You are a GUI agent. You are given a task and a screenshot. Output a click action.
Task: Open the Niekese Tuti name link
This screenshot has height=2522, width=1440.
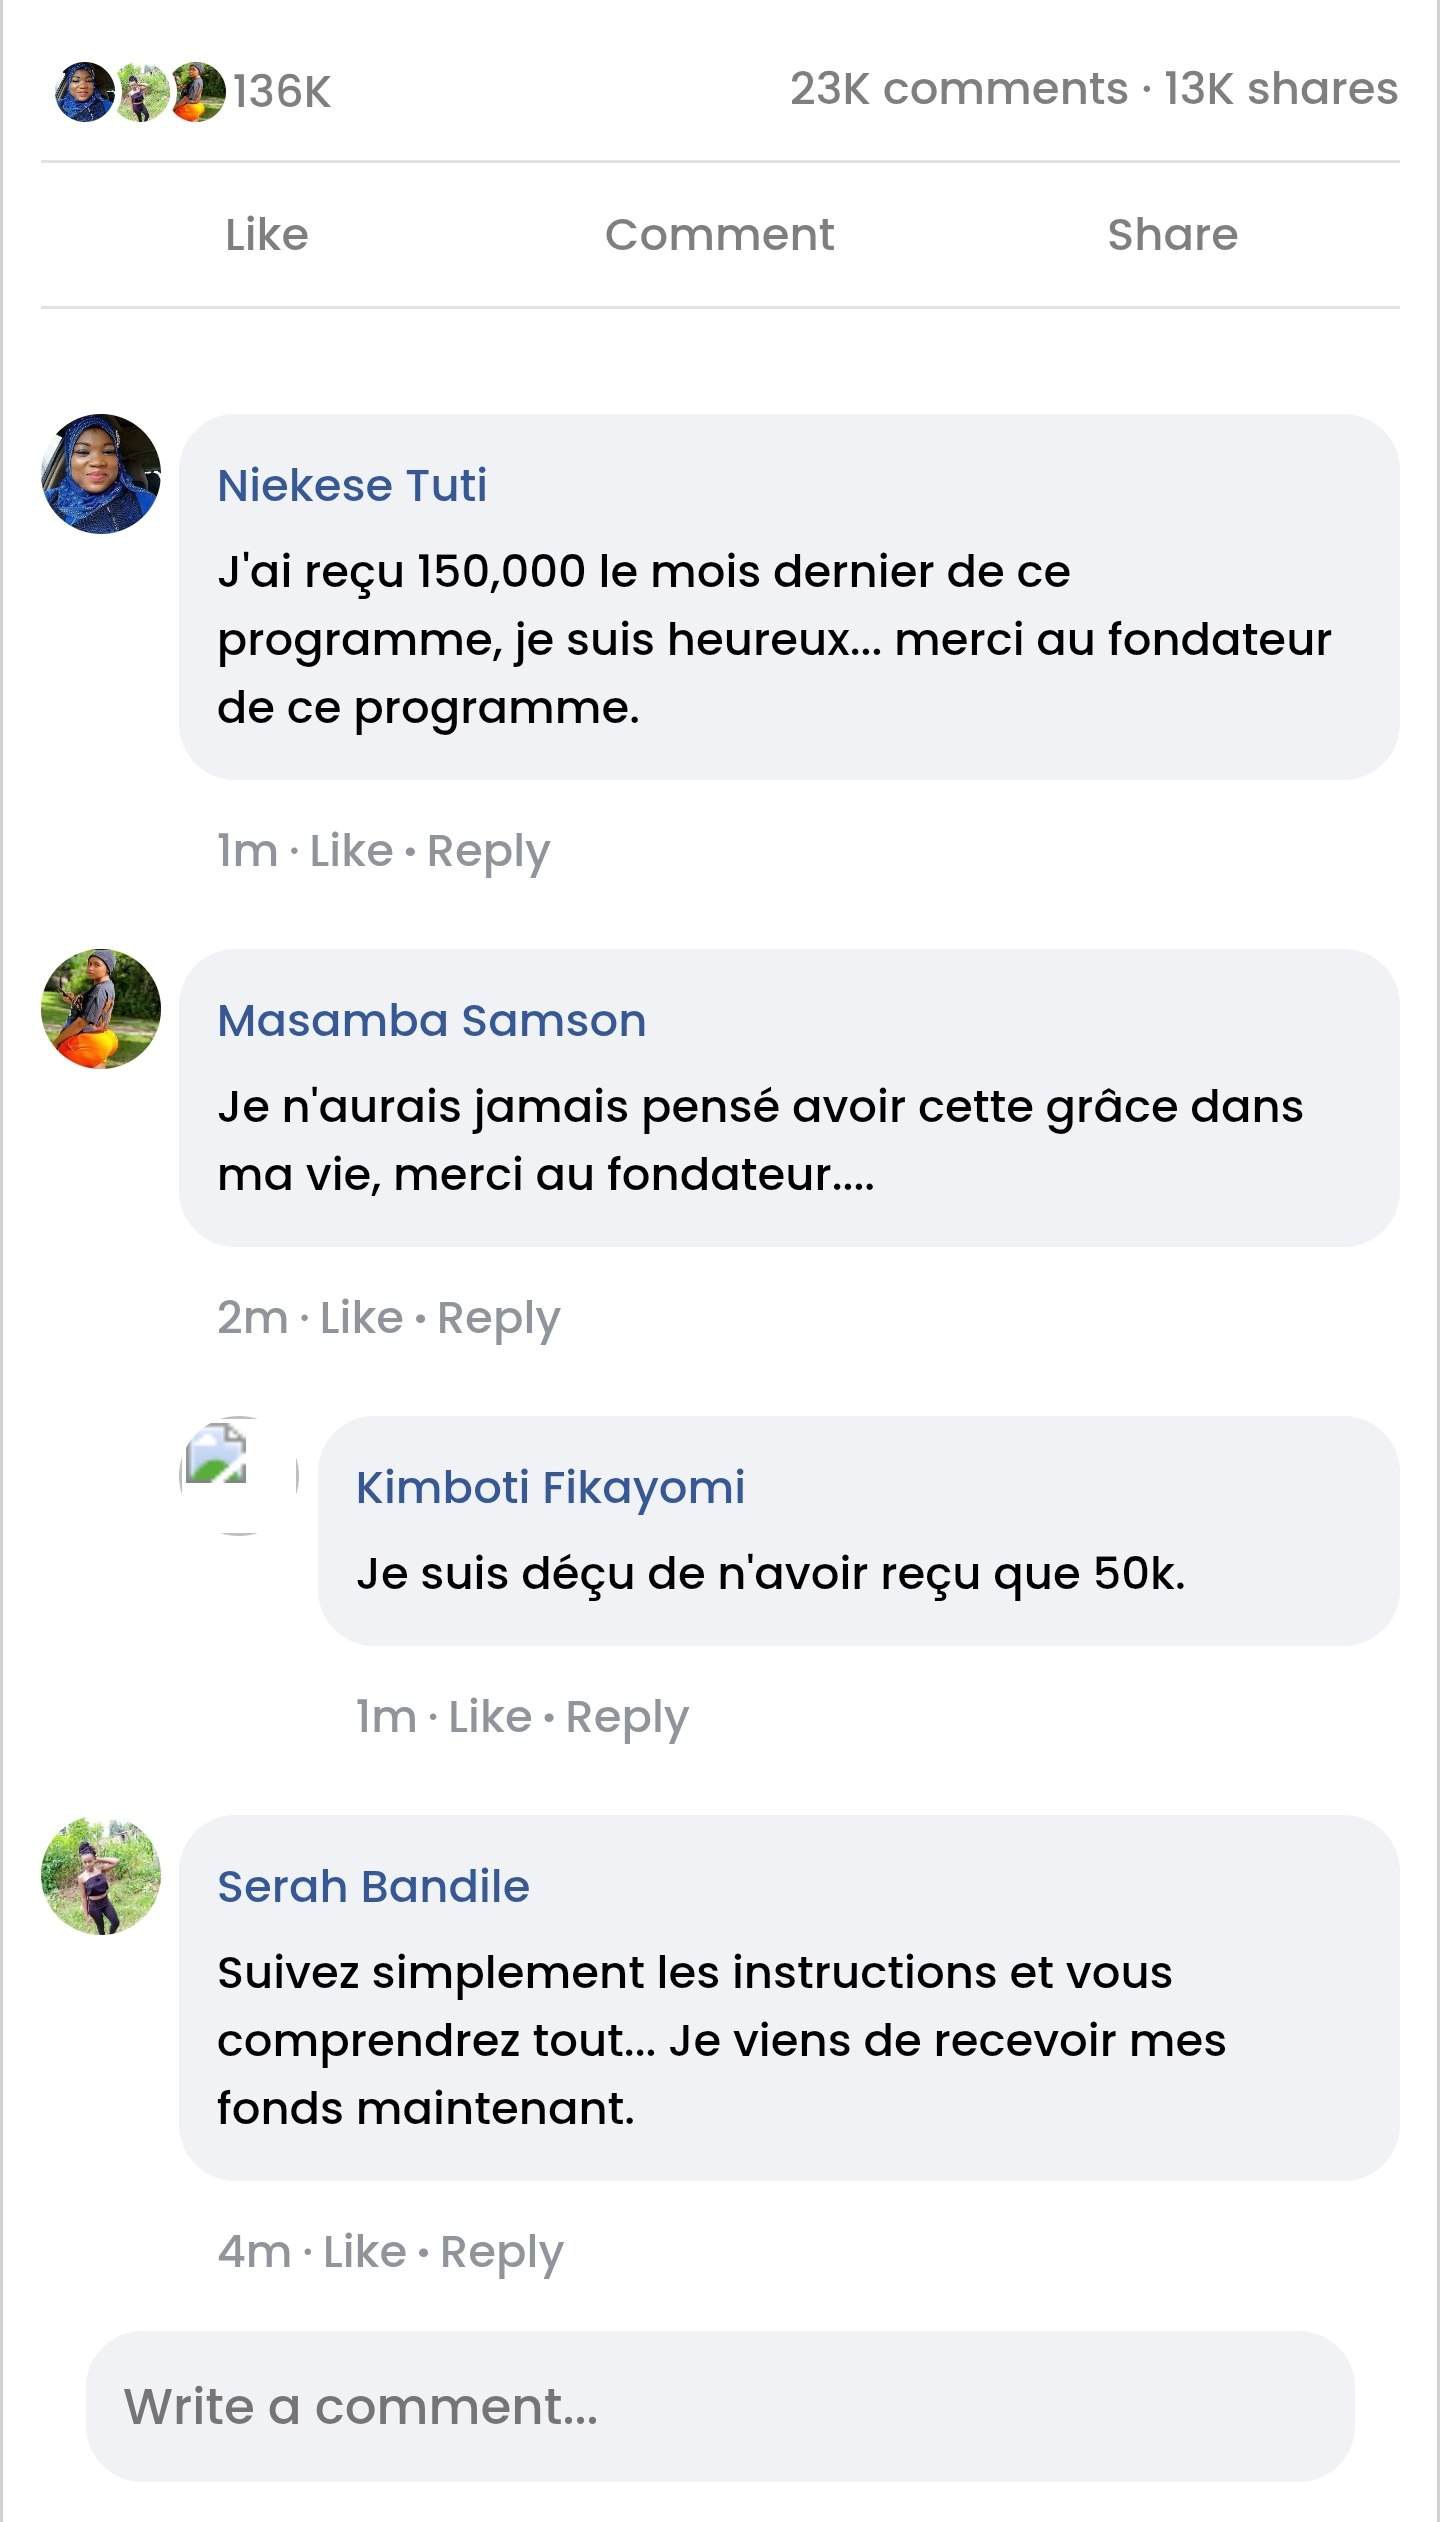click(x=352, y=486)
